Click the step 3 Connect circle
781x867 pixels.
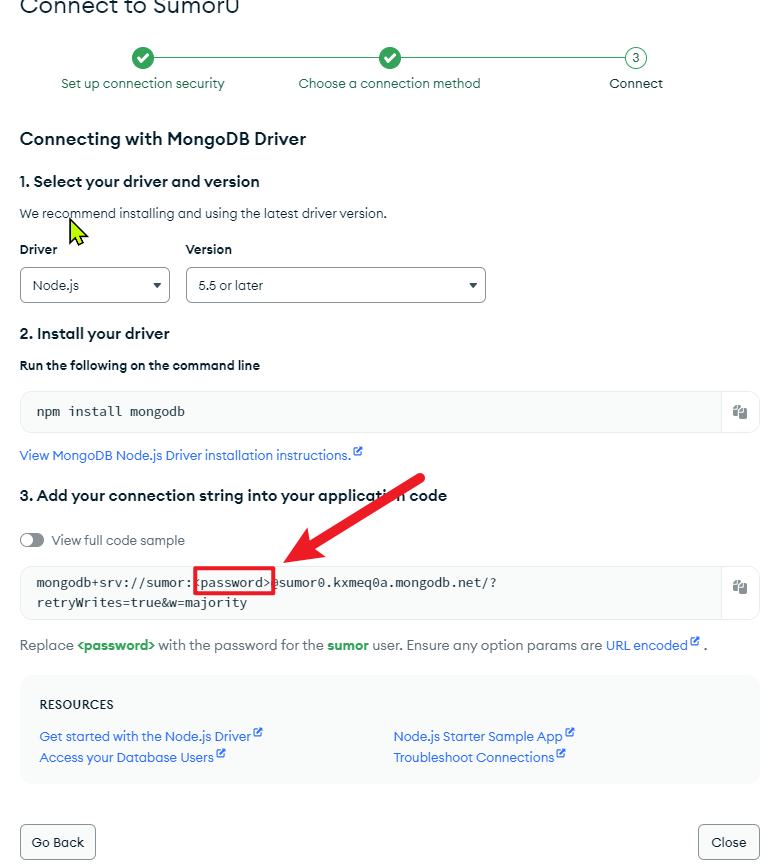636,58
